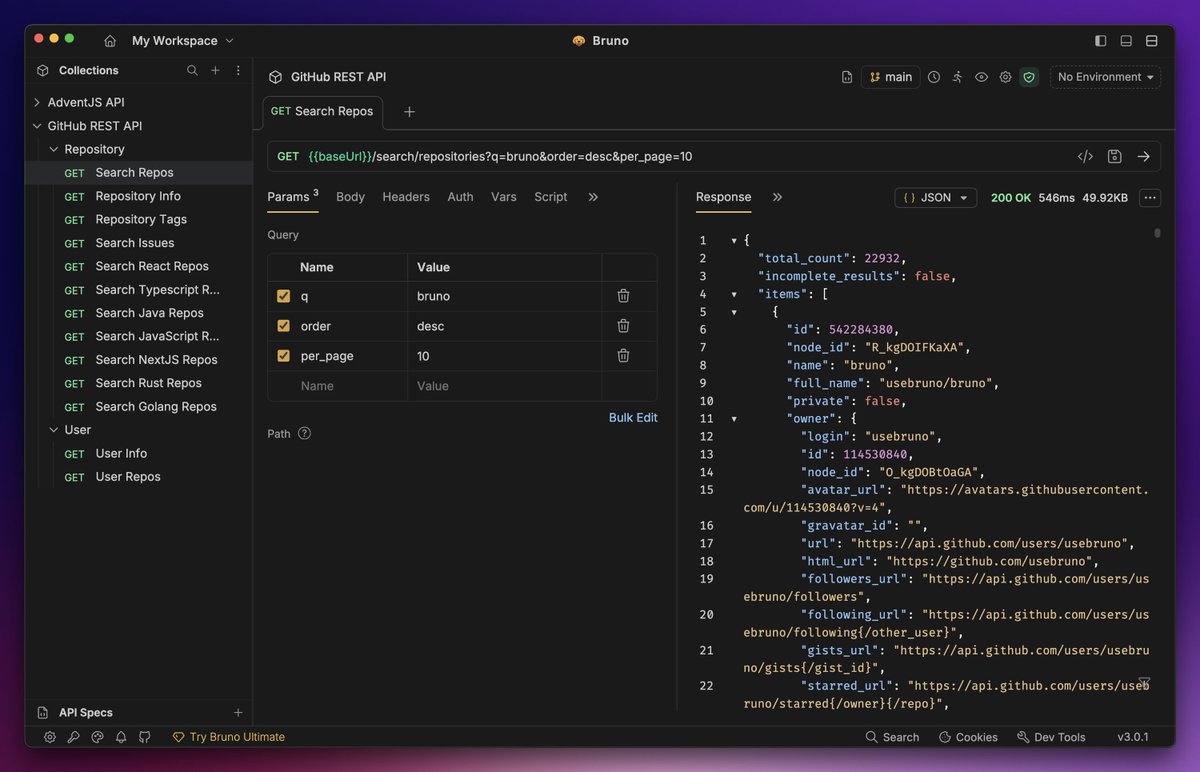This screenshot has width=1200, height=772.
Task: Open notifications bell icon
Action: click(121, 737)
